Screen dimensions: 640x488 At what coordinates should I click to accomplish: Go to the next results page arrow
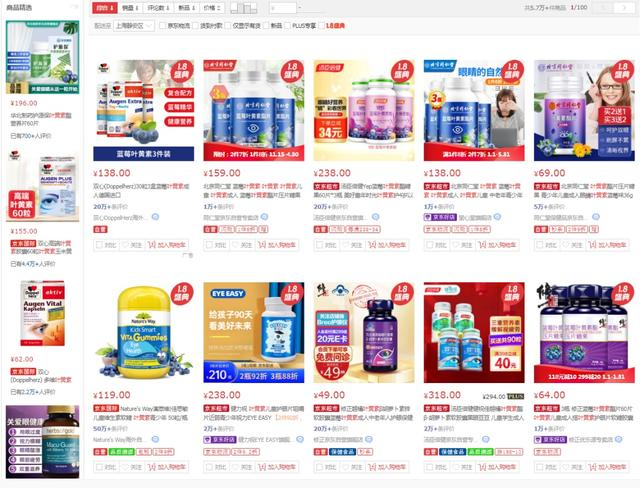pyautogui.click(x=624, y=7)
